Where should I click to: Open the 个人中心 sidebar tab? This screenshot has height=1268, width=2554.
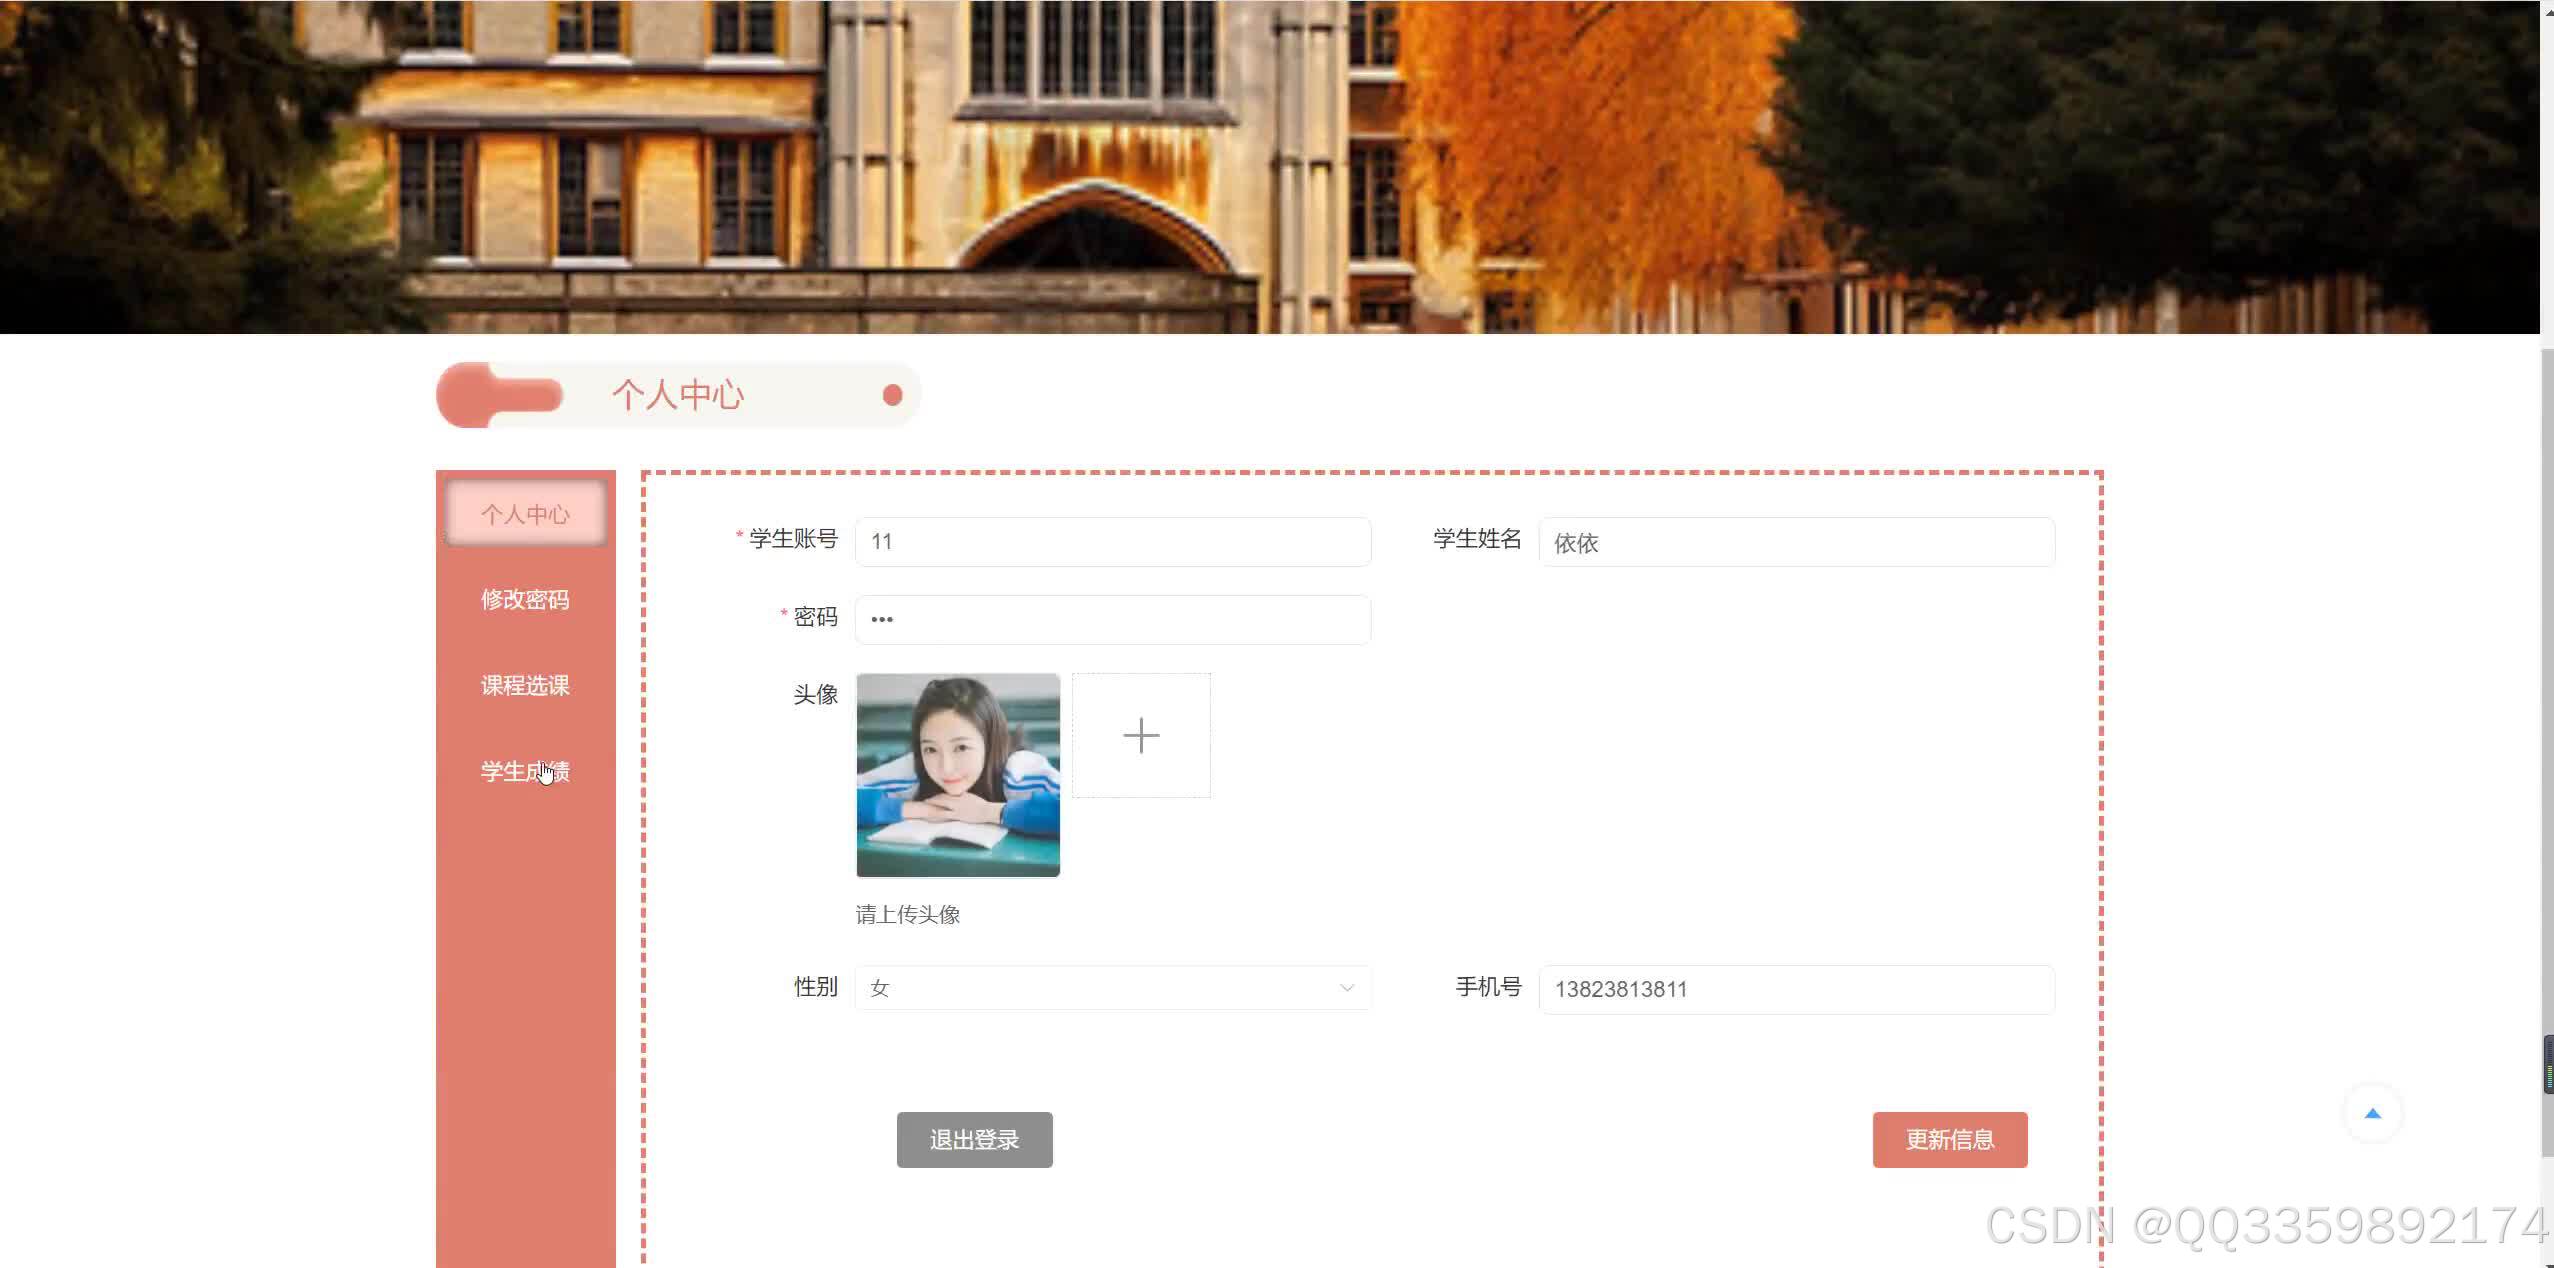click(x=526, y=514)
